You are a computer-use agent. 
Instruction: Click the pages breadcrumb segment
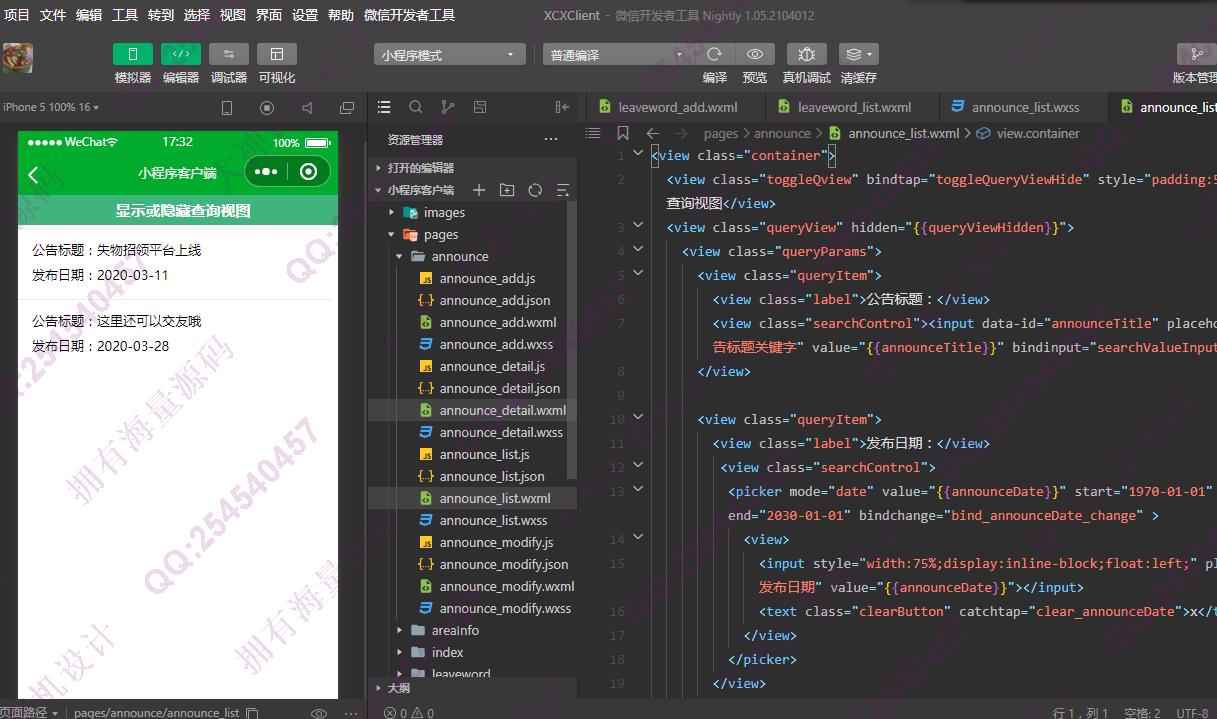(x=720, y=133)
